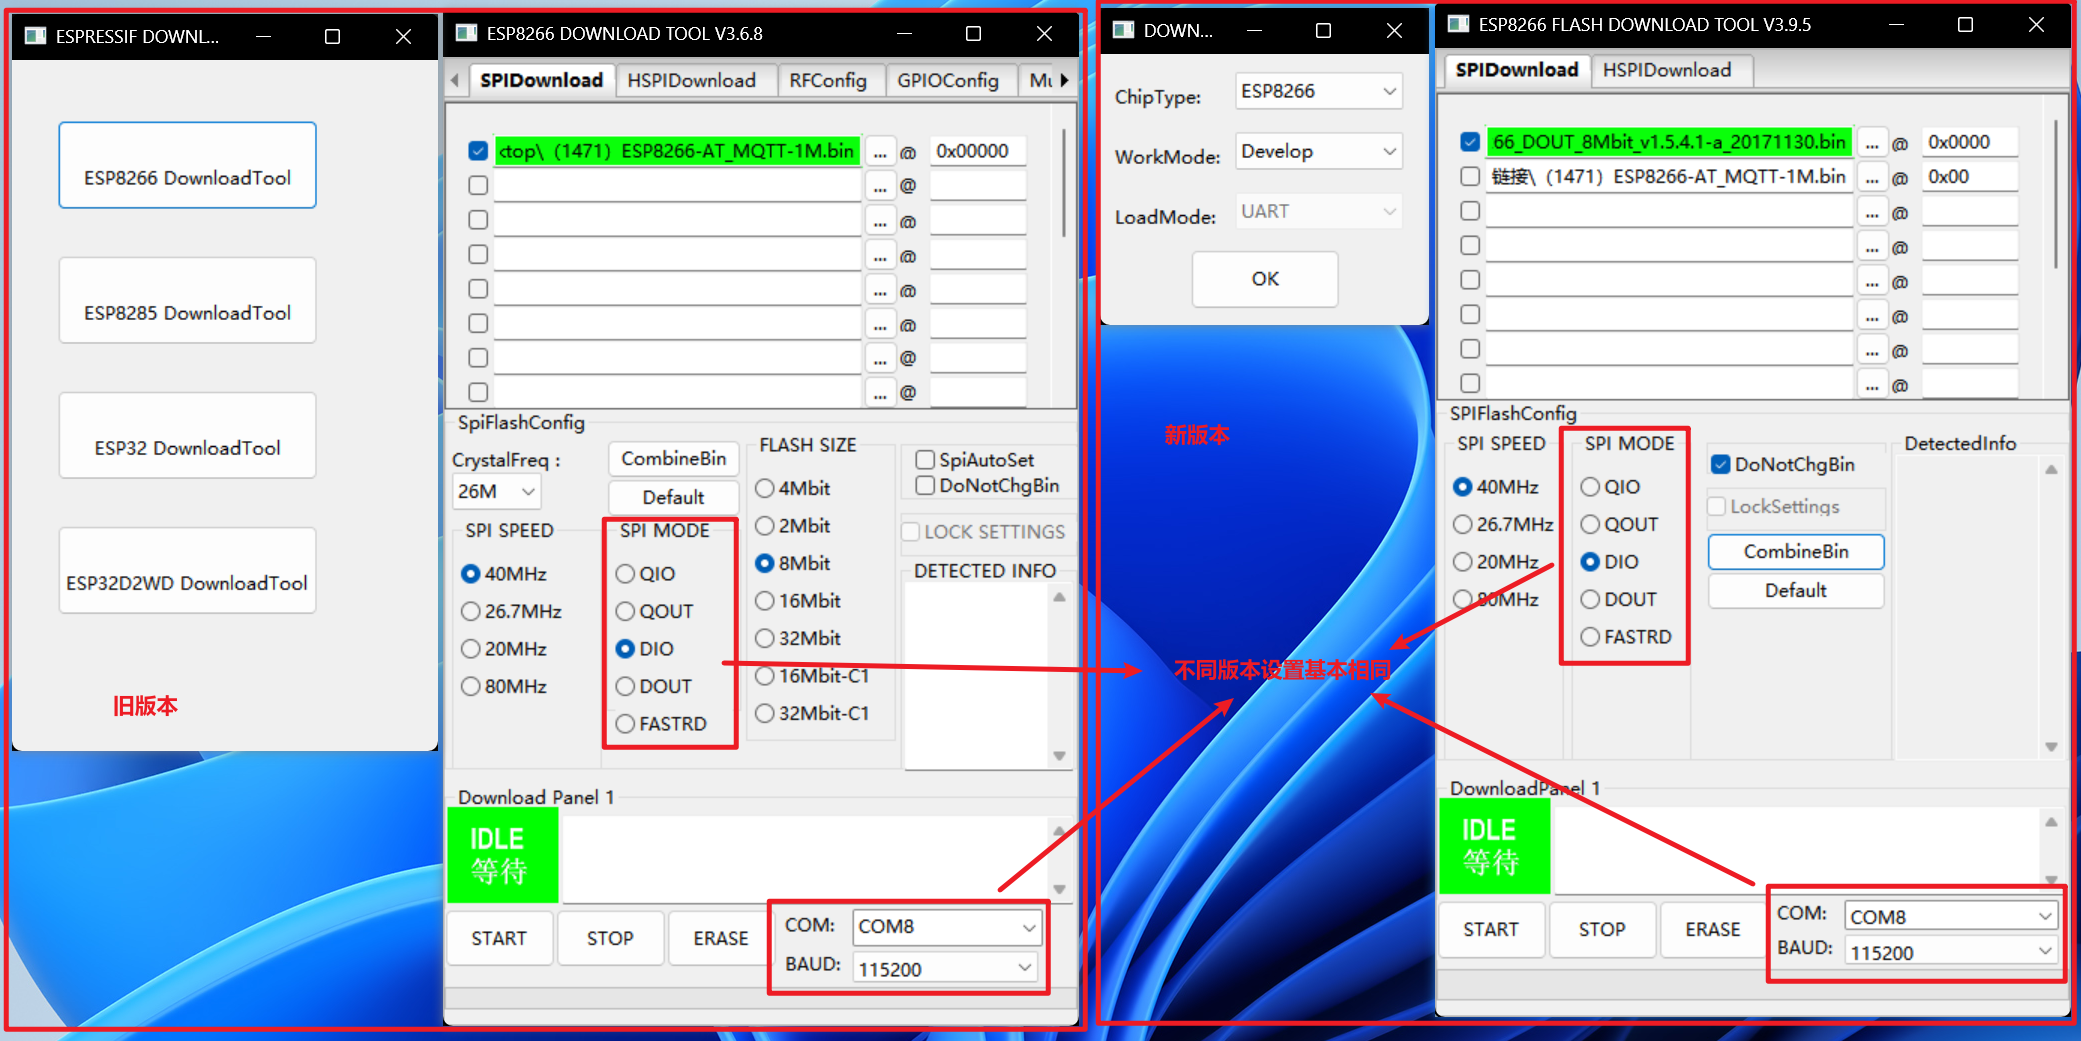Choose DOUT SPI mode in V3.6.8
The width and height of the screenshot is (2081, 1041).
pos(654,686)
